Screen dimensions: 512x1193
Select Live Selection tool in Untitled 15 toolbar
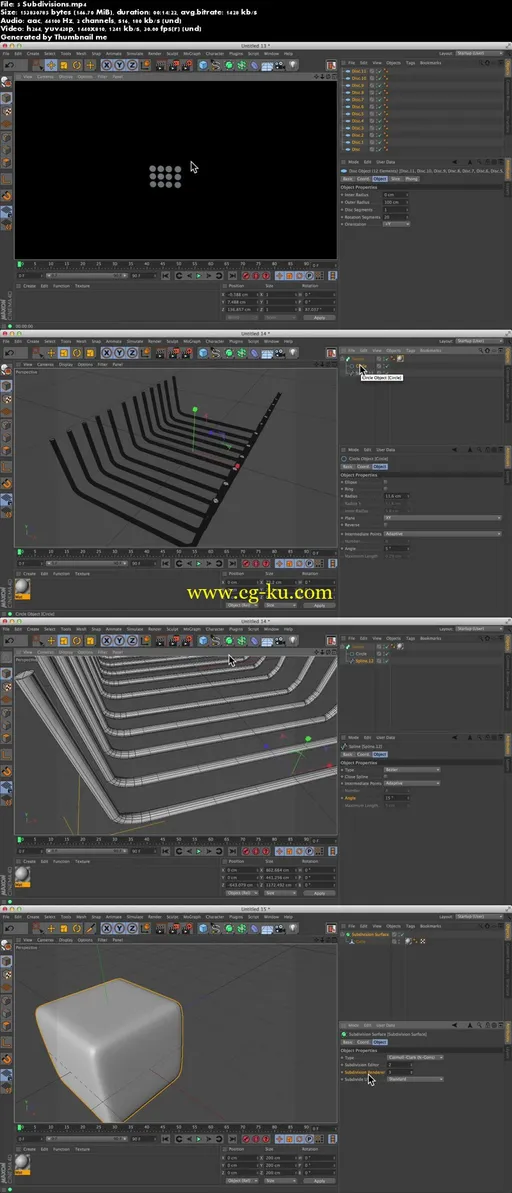38,928
